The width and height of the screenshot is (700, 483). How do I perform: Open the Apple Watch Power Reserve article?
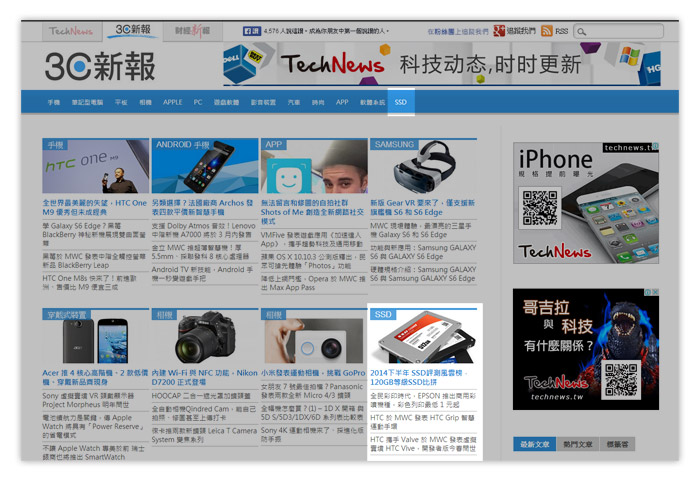[93, 426]
